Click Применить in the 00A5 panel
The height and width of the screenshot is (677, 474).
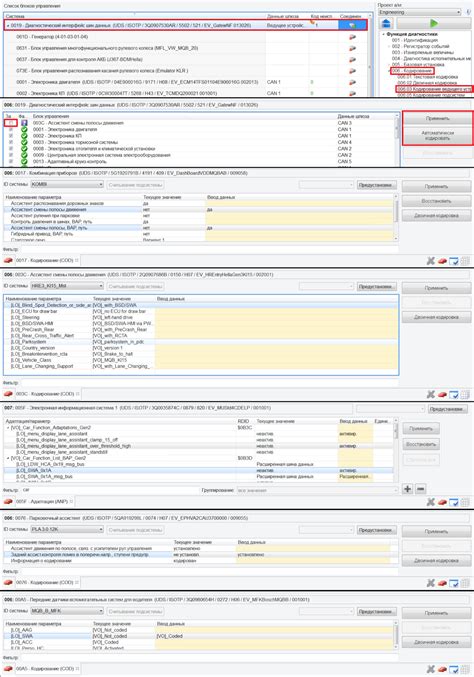click(x=436, y=613)
